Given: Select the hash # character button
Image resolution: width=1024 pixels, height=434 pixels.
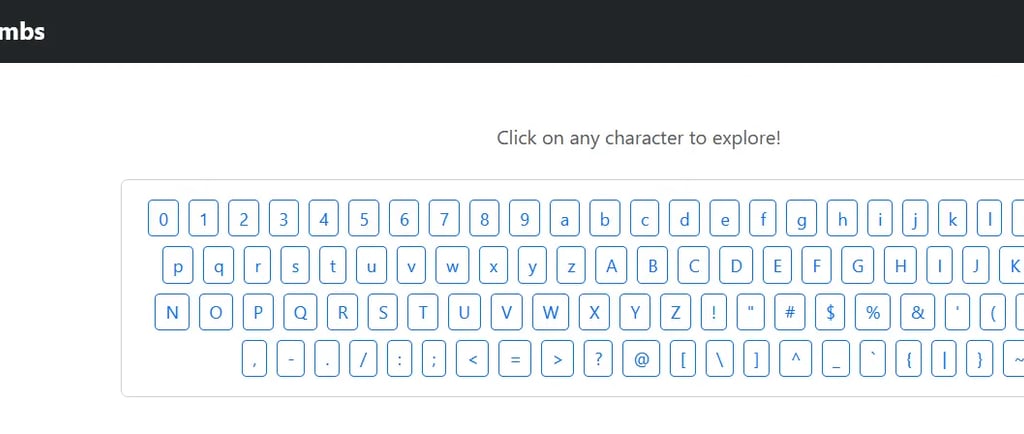Looking at the screenshot, I should point(790,312).
